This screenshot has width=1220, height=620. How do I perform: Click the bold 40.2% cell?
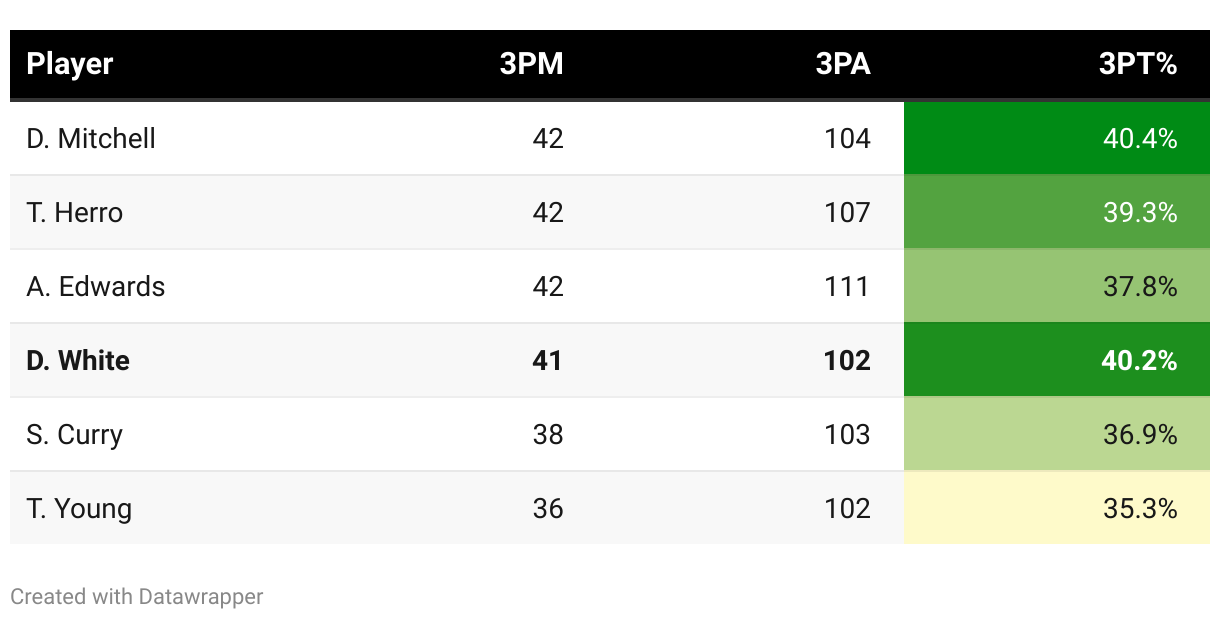click(x=1056, y=360)
